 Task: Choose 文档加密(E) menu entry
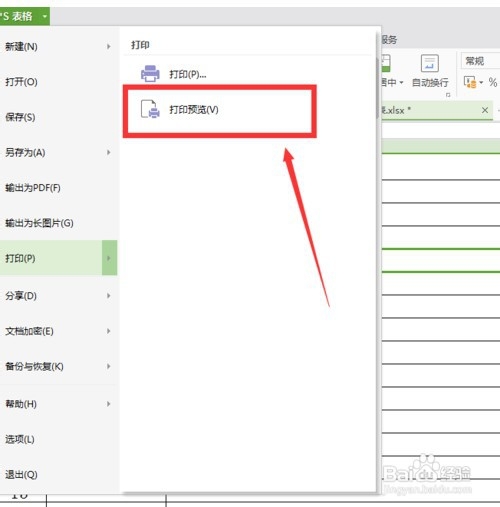[58, 331]
